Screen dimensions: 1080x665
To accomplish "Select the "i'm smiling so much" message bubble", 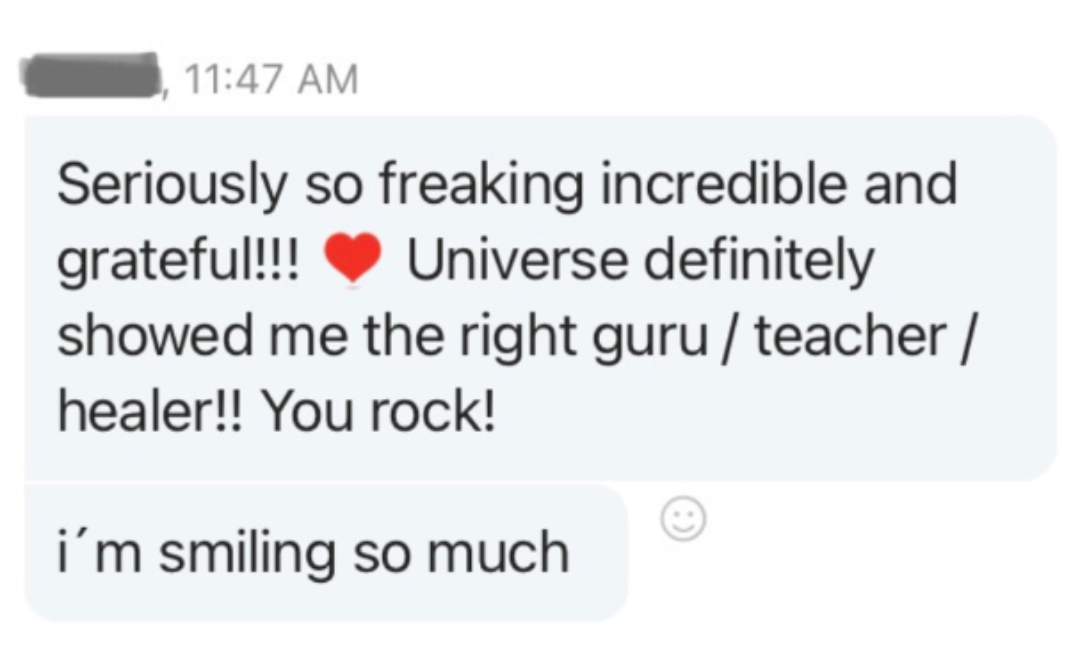I will [x=326, y=553].
